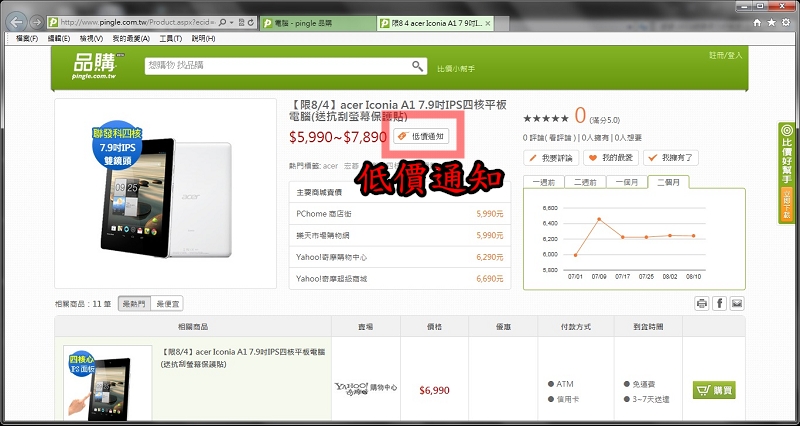Image resolution: width=800 pixels, height=426 pixels.
Task: Open the 工具(T) menu
Action: (x=171, y=39)
